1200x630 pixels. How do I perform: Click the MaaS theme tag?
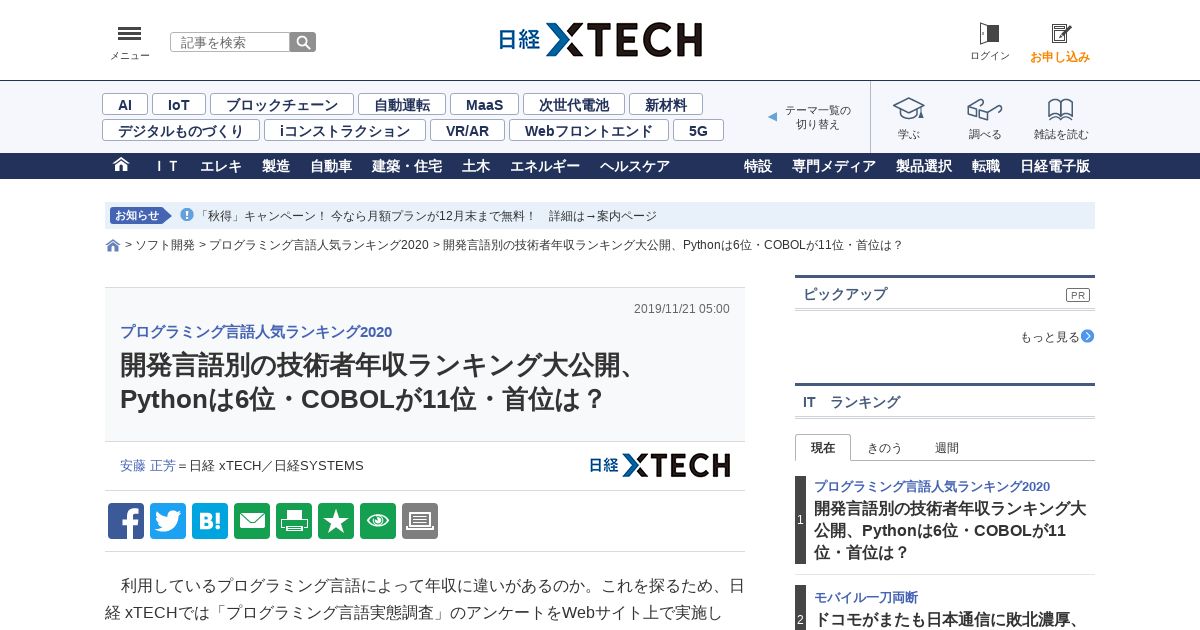tap(484, 104)
